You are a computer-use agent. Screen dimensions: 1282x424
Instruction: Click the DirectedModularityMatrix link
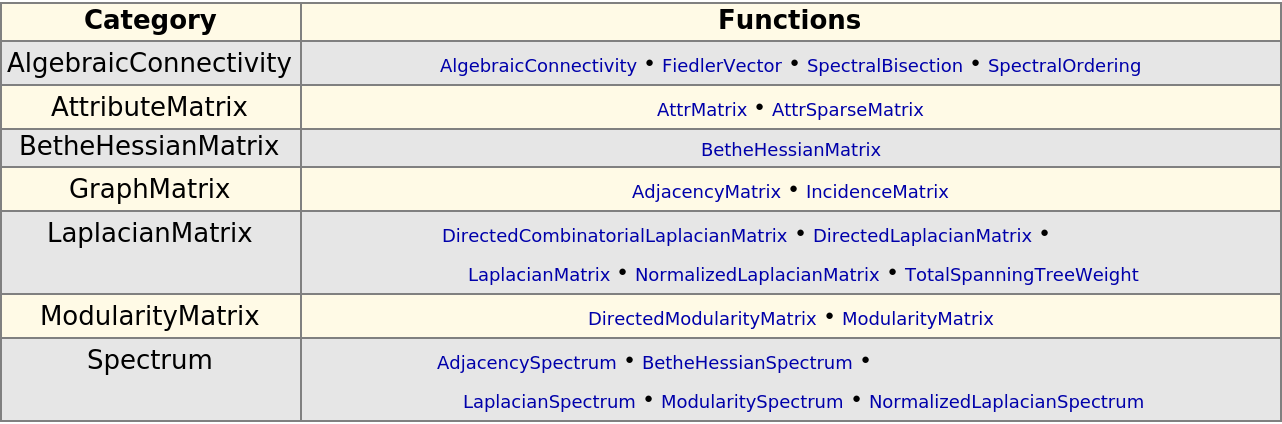coord(702,320)
